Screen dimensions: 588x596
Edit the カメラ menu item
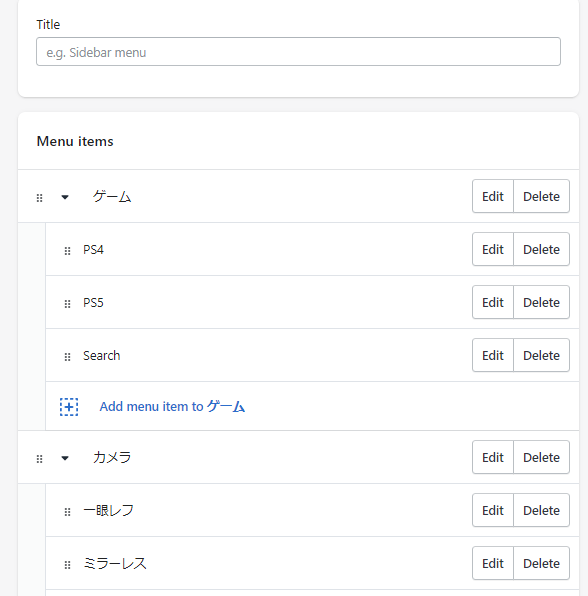click(493, 457)
